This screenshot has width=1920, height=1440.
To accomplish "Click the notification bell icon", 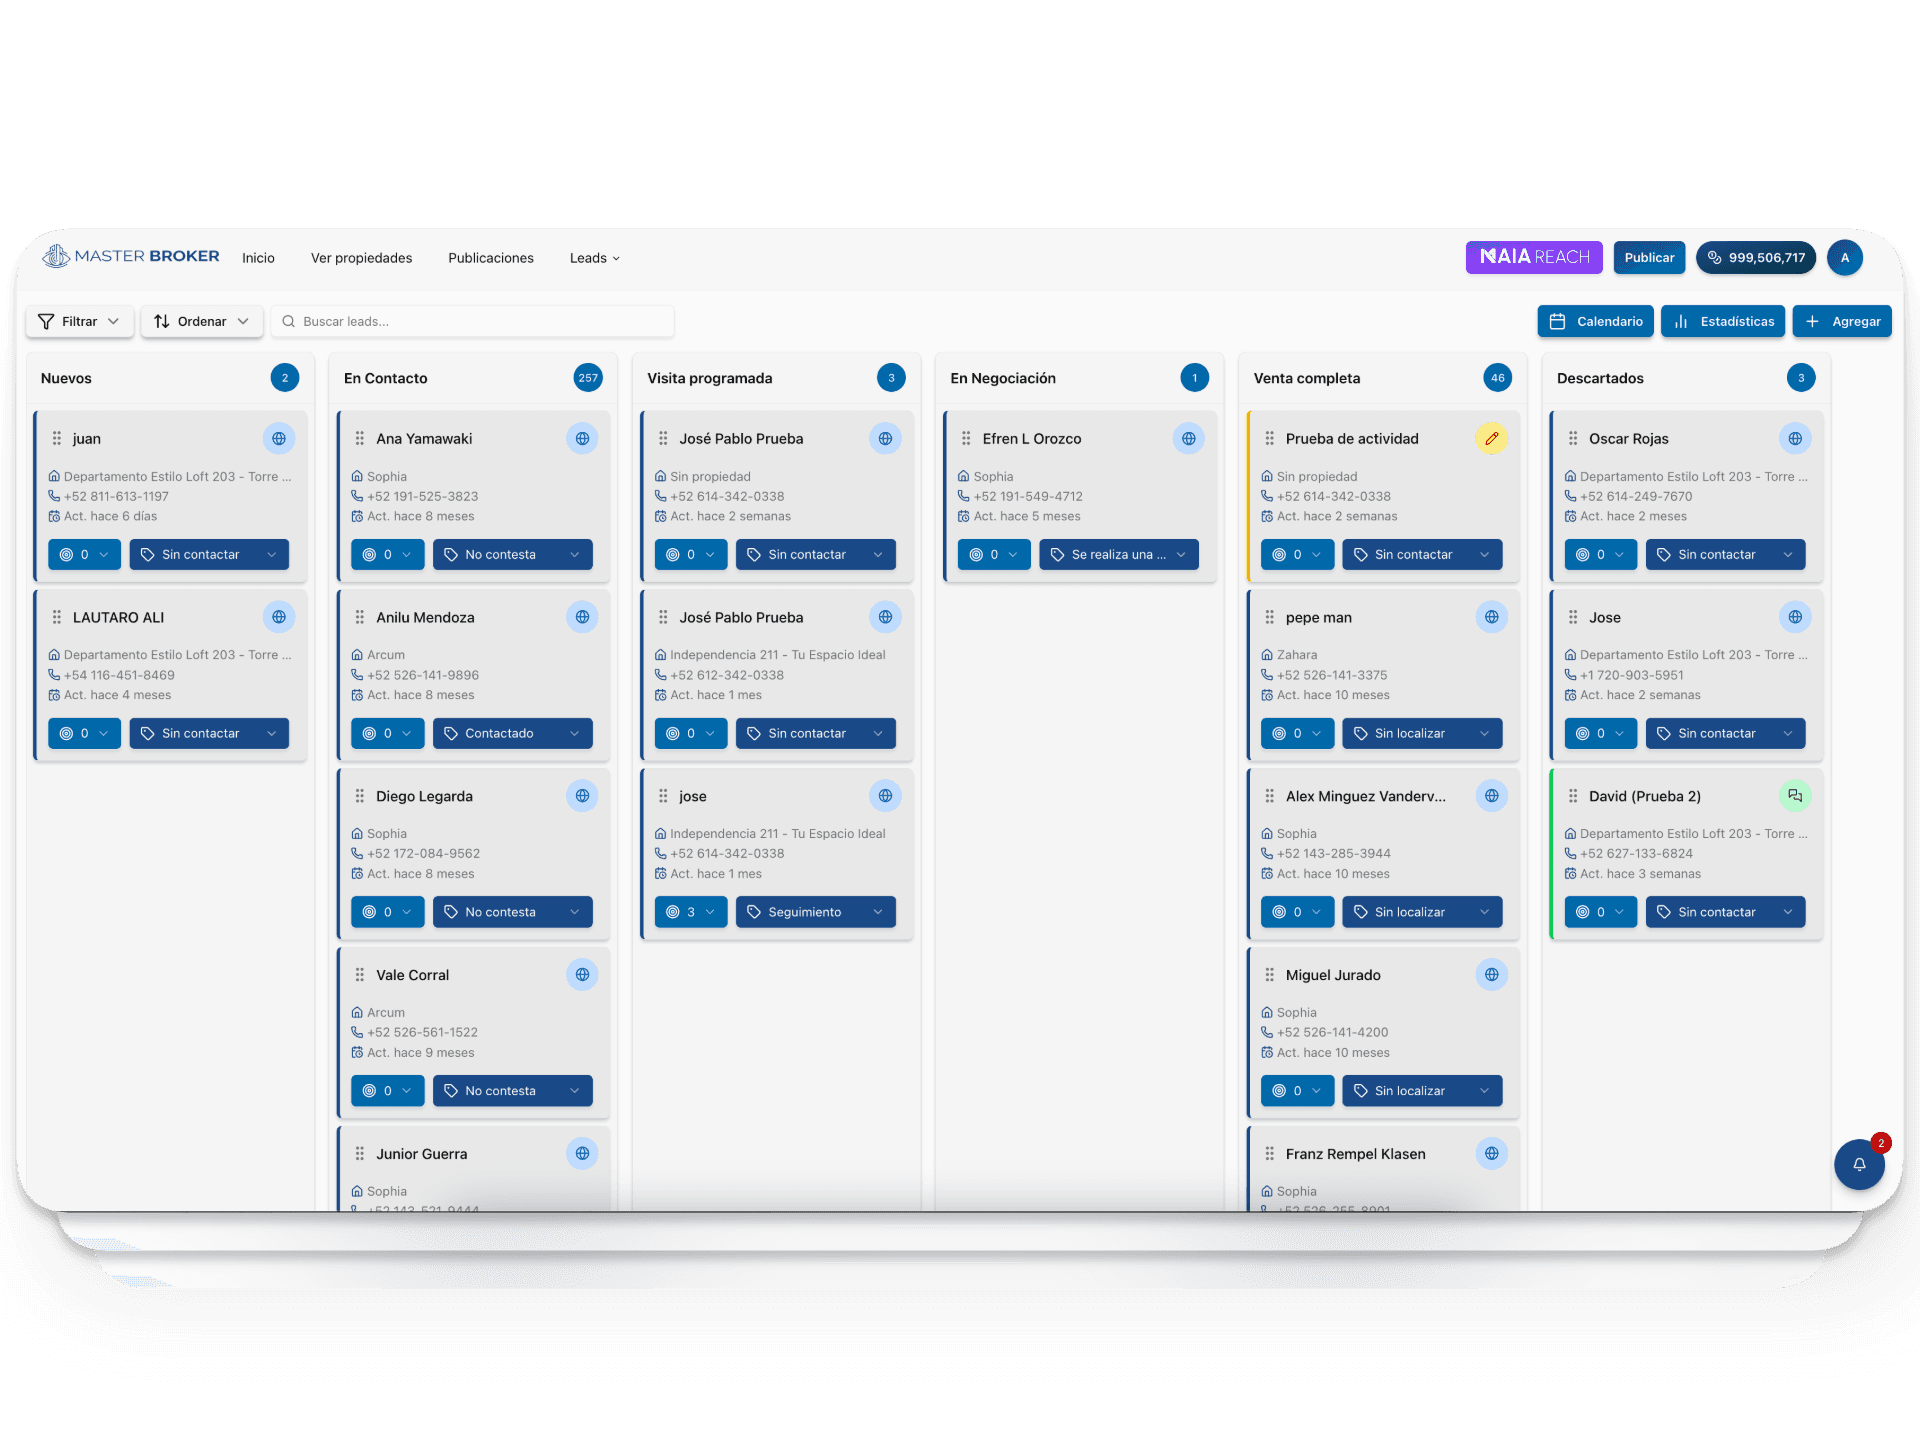I will tap(1859, 1164).
